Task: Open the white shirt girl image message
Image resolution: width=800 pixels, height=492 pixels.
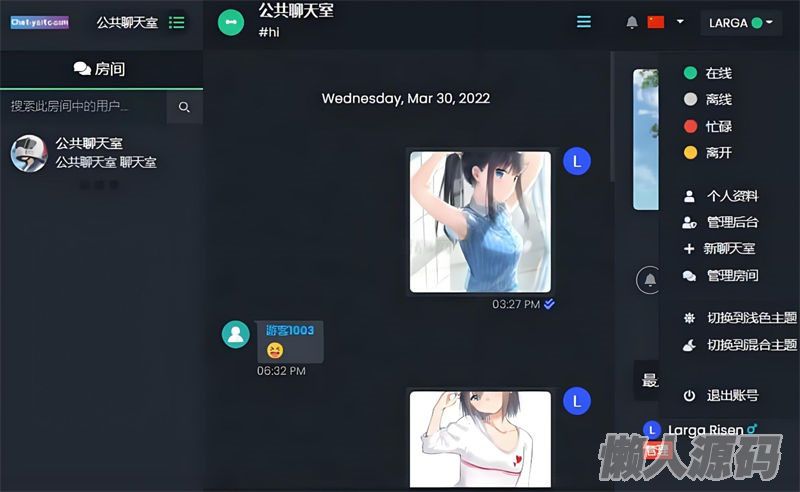Action: pyautogui.click(x=480, y=439)
